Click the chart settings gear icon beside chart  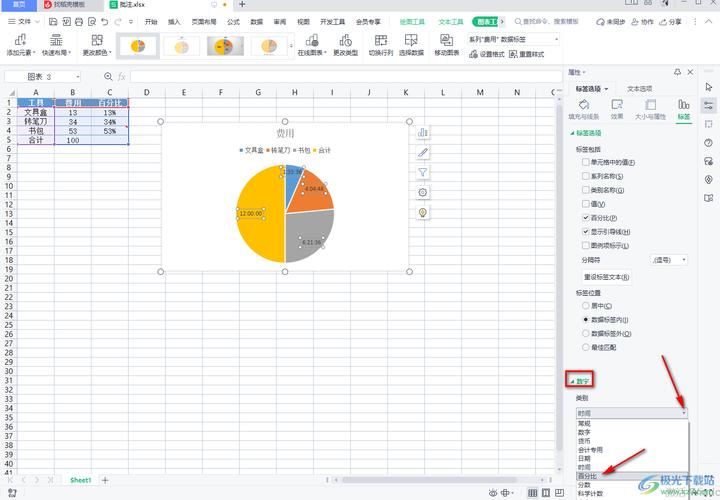click(422, 192)
